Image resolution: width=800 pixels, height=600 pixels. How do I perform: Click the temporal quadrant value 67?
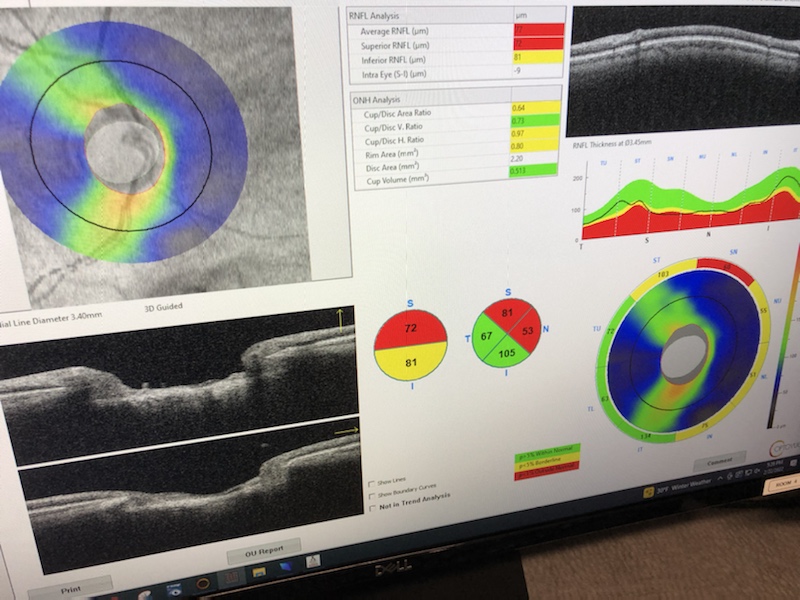click(x=486, y=336)
